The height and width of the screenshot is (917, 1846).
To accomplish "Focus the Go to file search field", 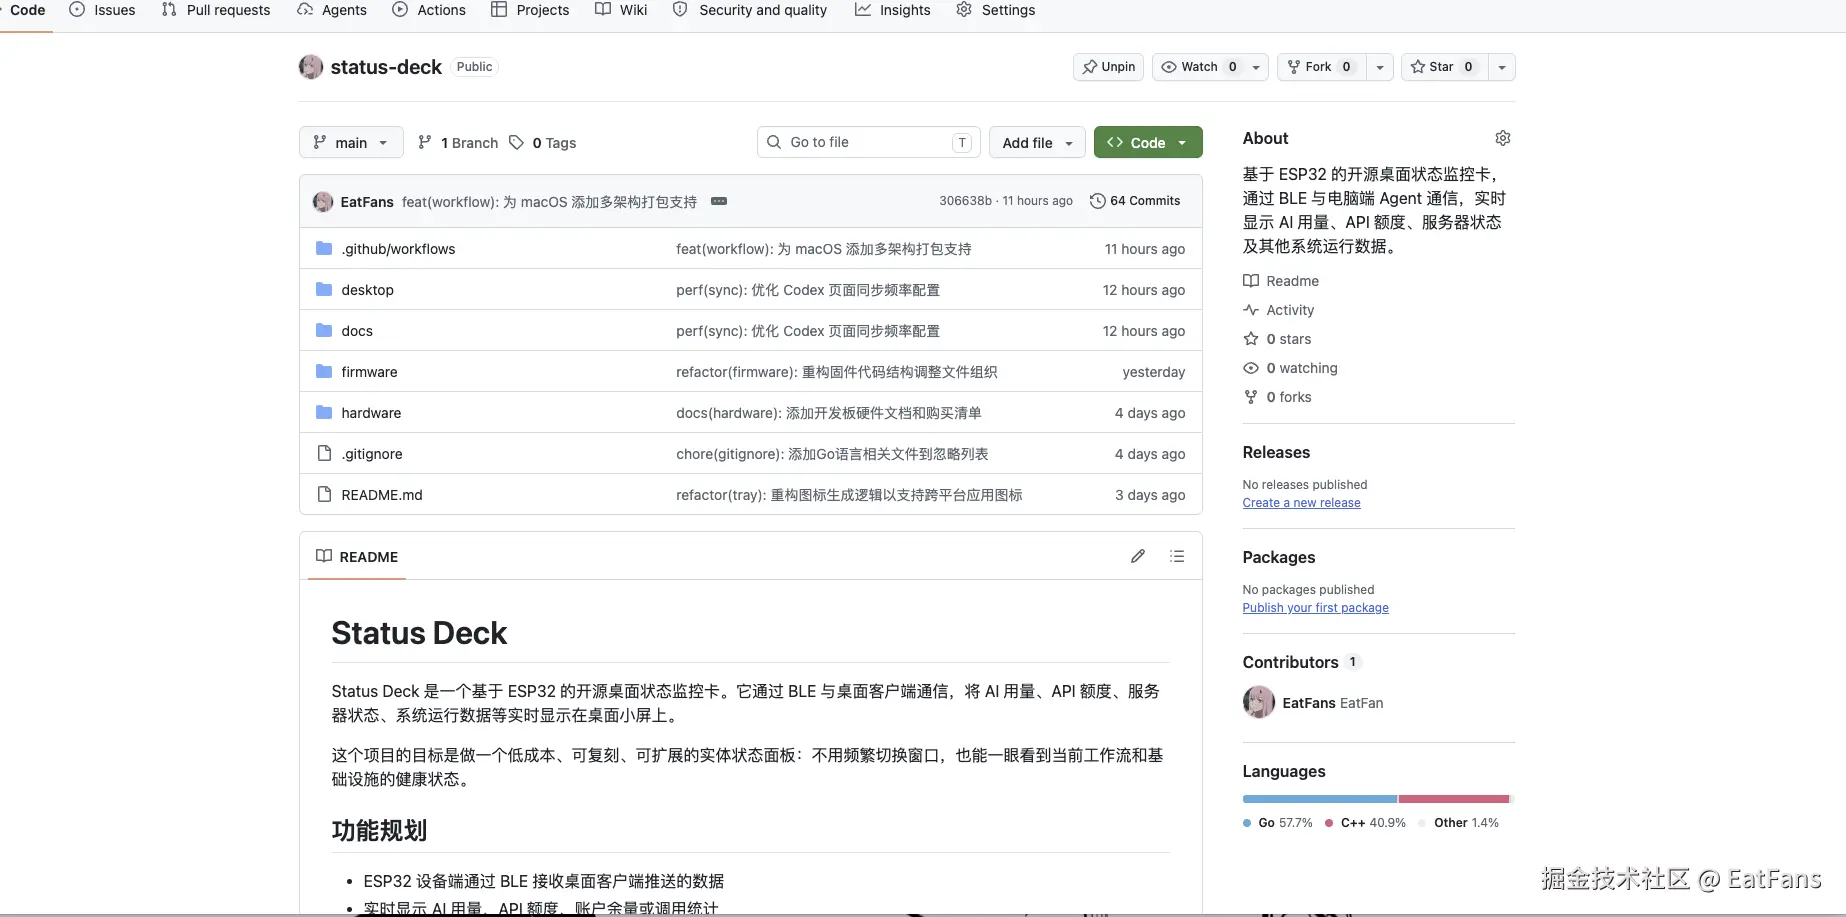I will (868, 142).
